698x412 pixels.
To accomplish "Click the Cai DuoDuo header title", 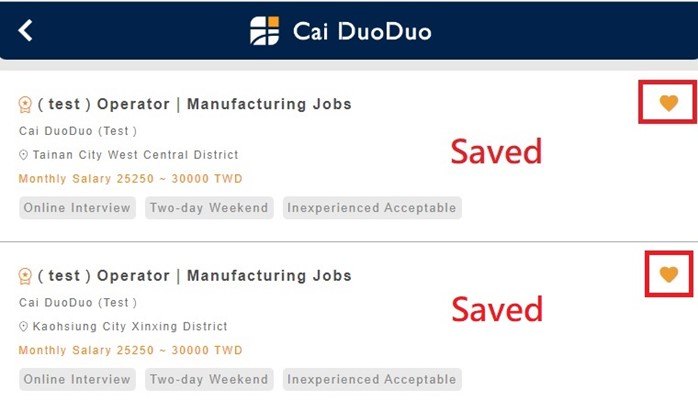I will tap(362, 31).
